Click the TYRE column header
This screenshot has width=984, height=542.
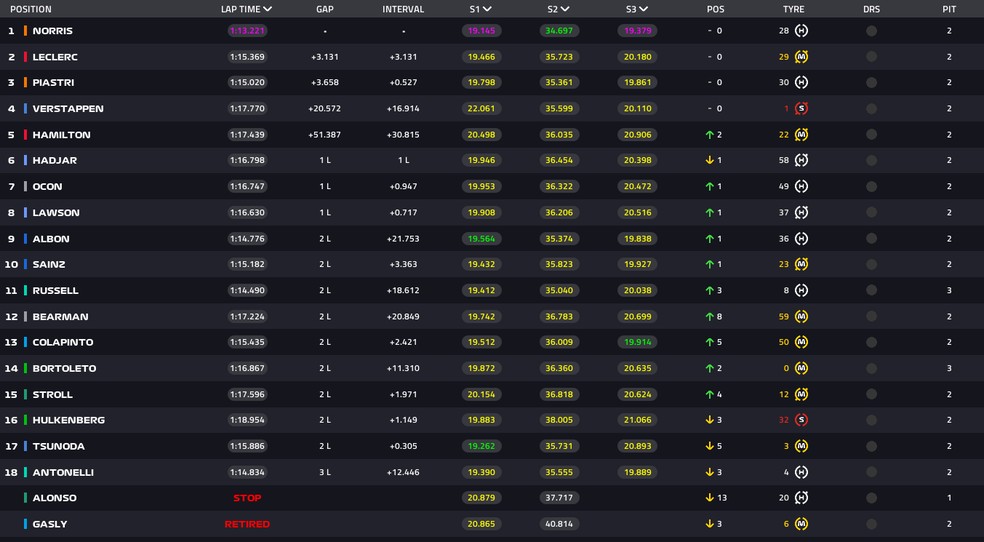click(794, 9)
